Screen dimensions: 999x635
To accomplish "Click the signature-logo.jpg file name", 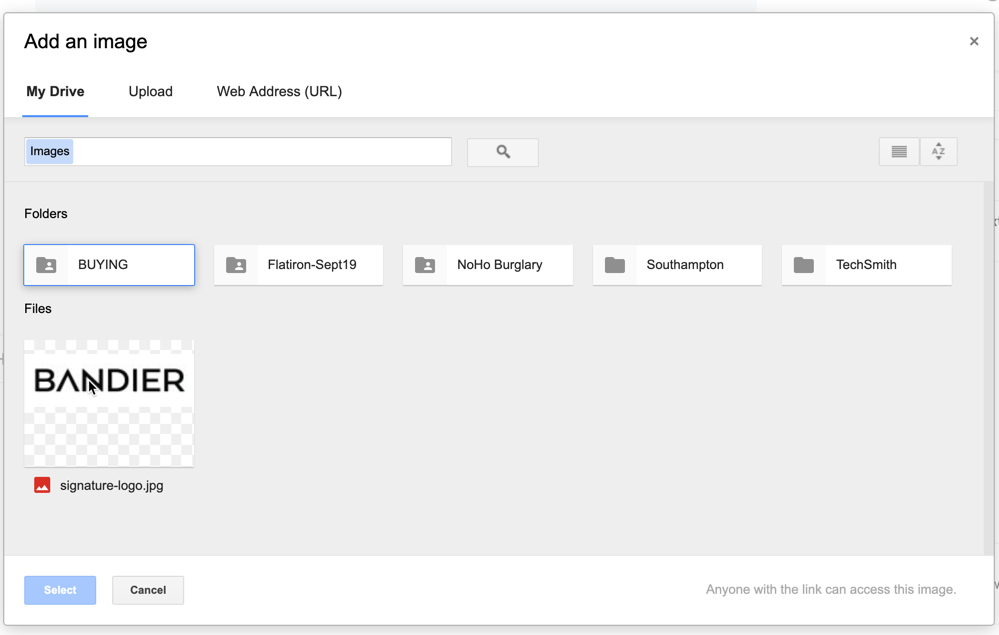I will (x=111, y=485).
